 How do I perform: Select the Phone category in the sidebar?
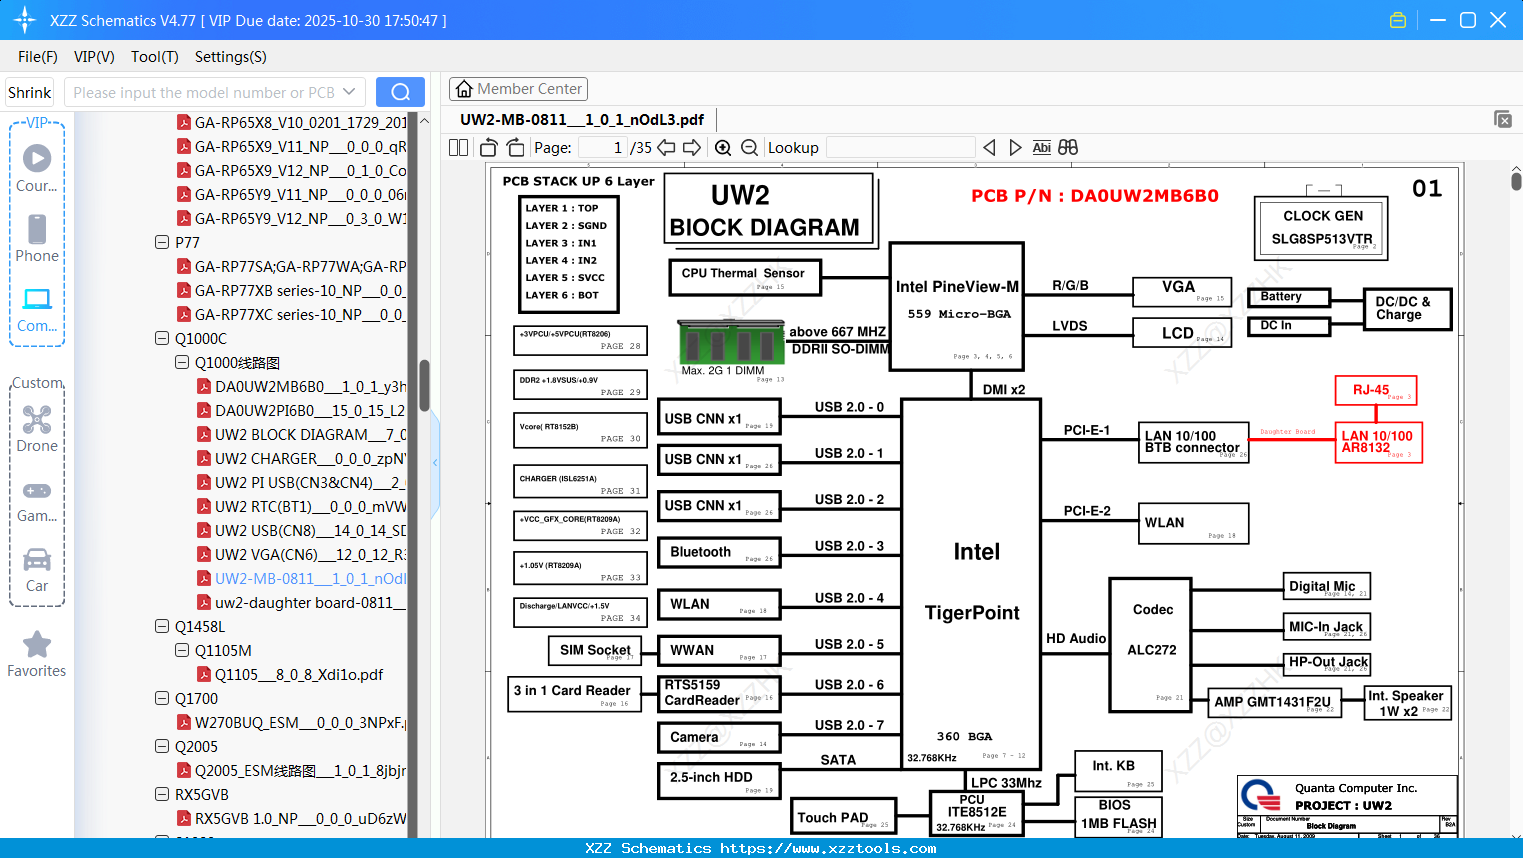tap(37, 238)
